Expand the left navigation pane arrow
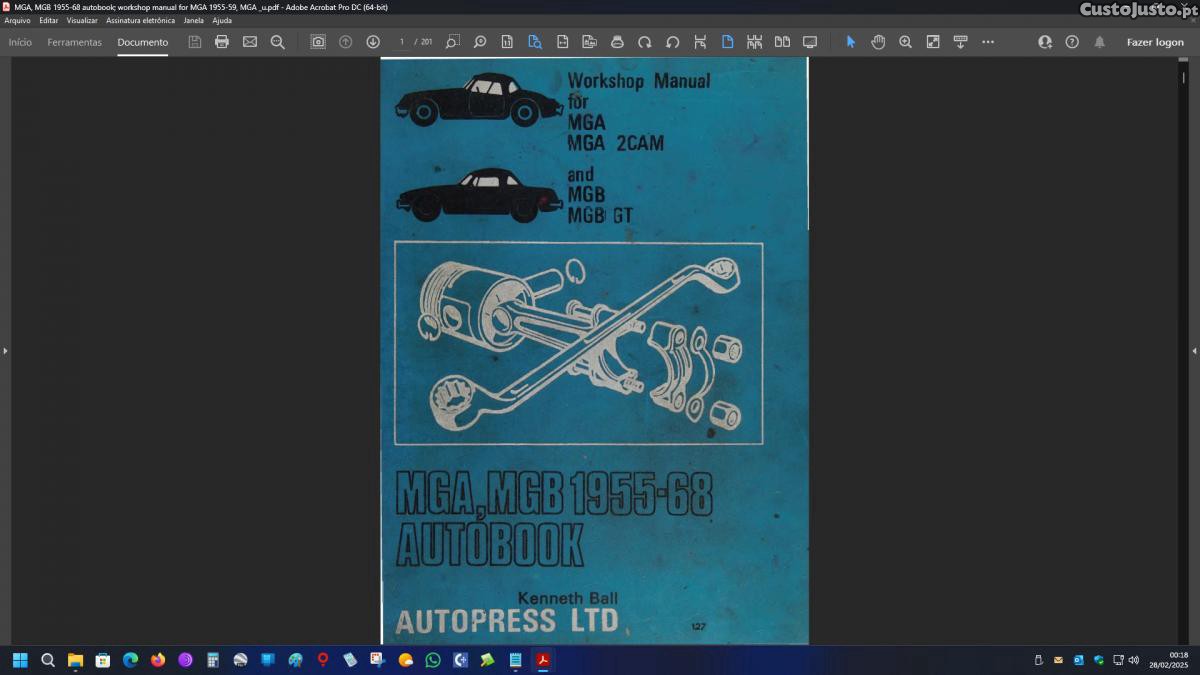Viewport: 1200px width, 675px height. point(5,351)
